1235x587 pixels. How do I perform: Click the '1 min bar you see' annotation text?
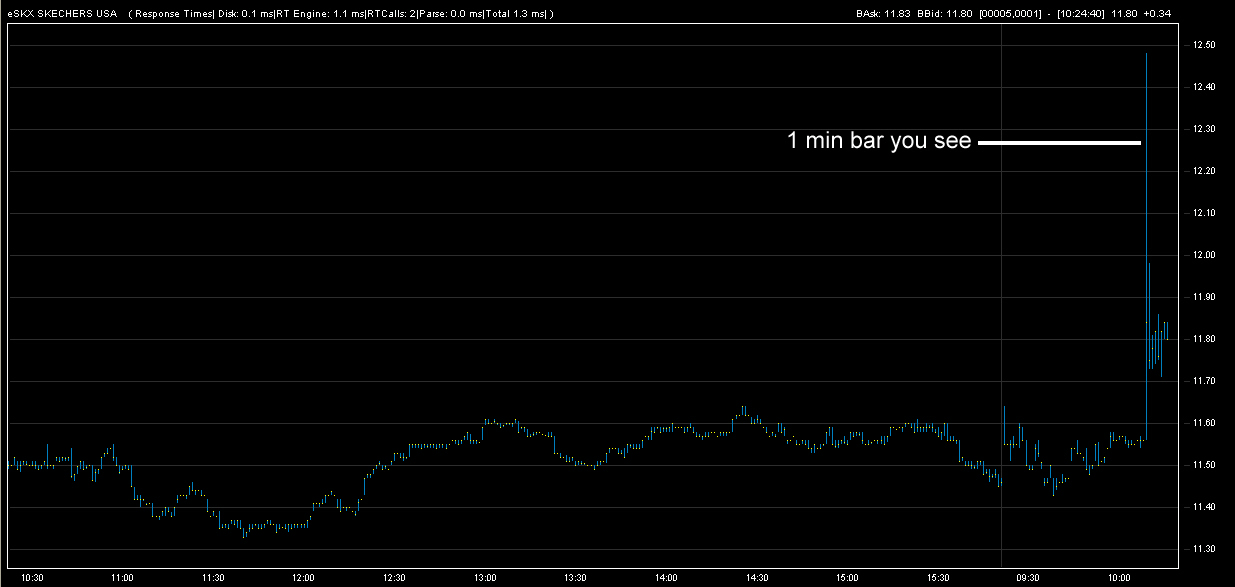(x=879, y=141)
